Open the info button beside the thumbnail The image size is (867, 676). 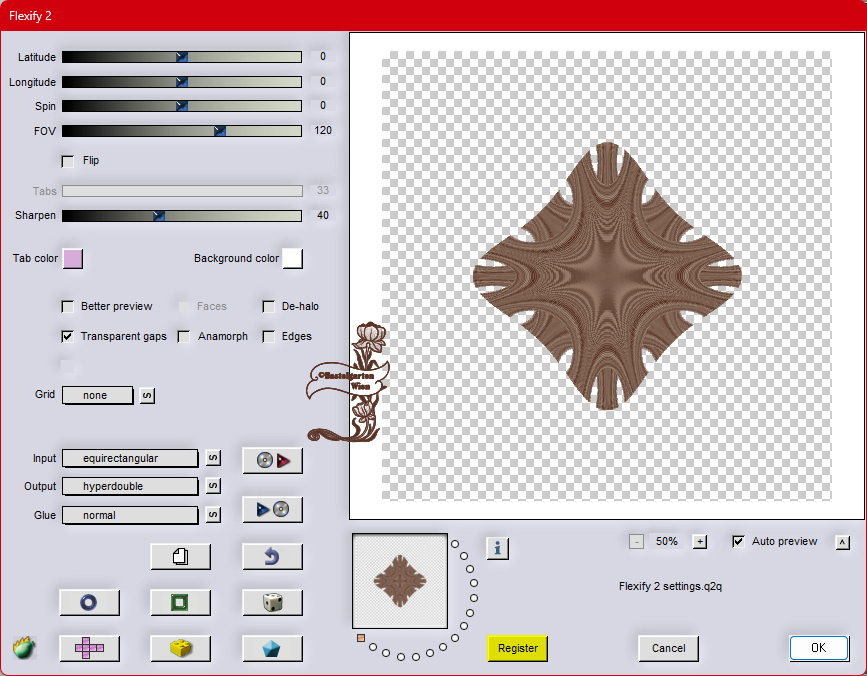[498, 547]
